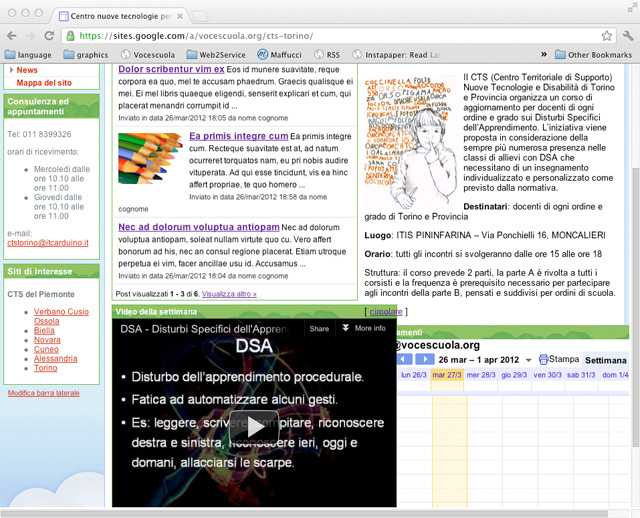This screenshot has height=518, width=640.
Task: Go to previous week in the calendar
Action: pos(405,359)
